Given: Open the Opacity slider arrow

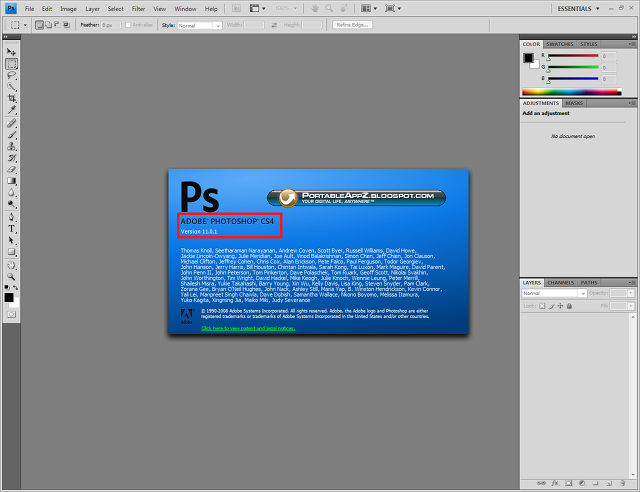Looking at the screenshot, I should point(631,293).
